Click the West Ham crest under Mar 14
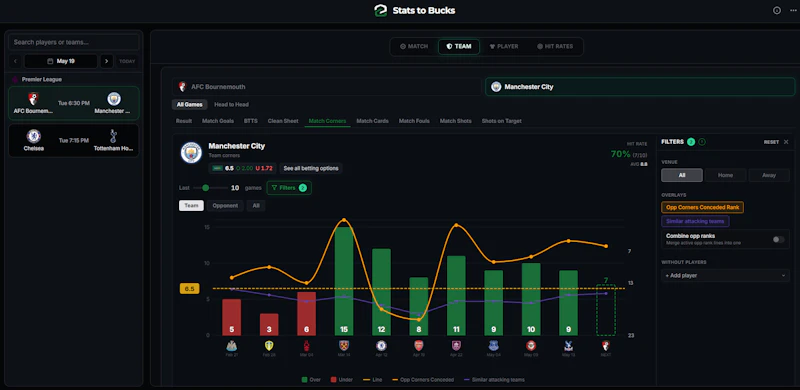The image size is (800, 390). point(344,346)
